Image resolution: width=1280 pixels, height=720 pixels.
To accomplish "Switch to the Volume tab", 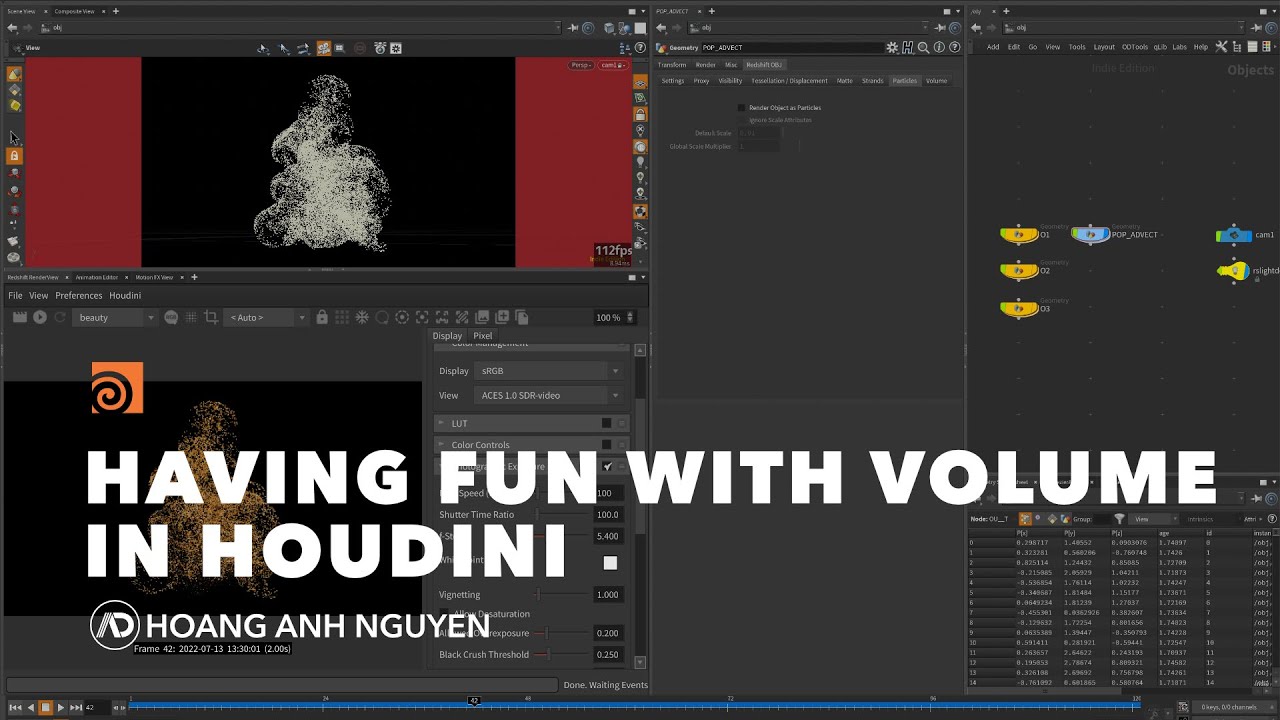I will 936,80.
